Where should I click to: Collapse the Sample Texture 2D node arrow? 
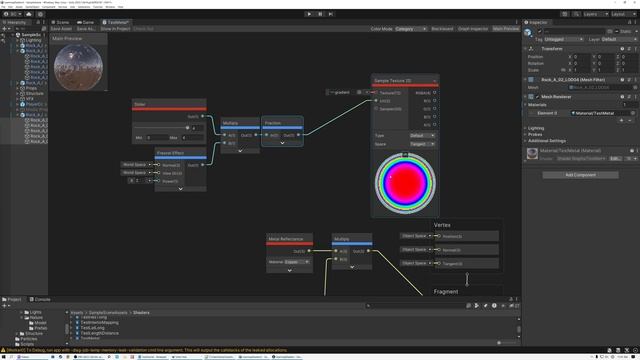pyautogui.click(x=435, y=81)
